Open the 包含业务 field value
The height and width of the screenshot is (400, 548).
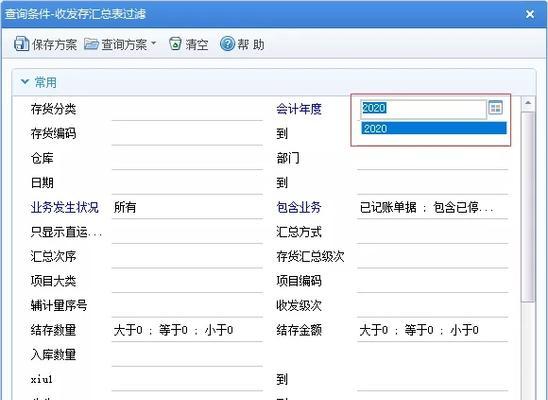[432, 208]
